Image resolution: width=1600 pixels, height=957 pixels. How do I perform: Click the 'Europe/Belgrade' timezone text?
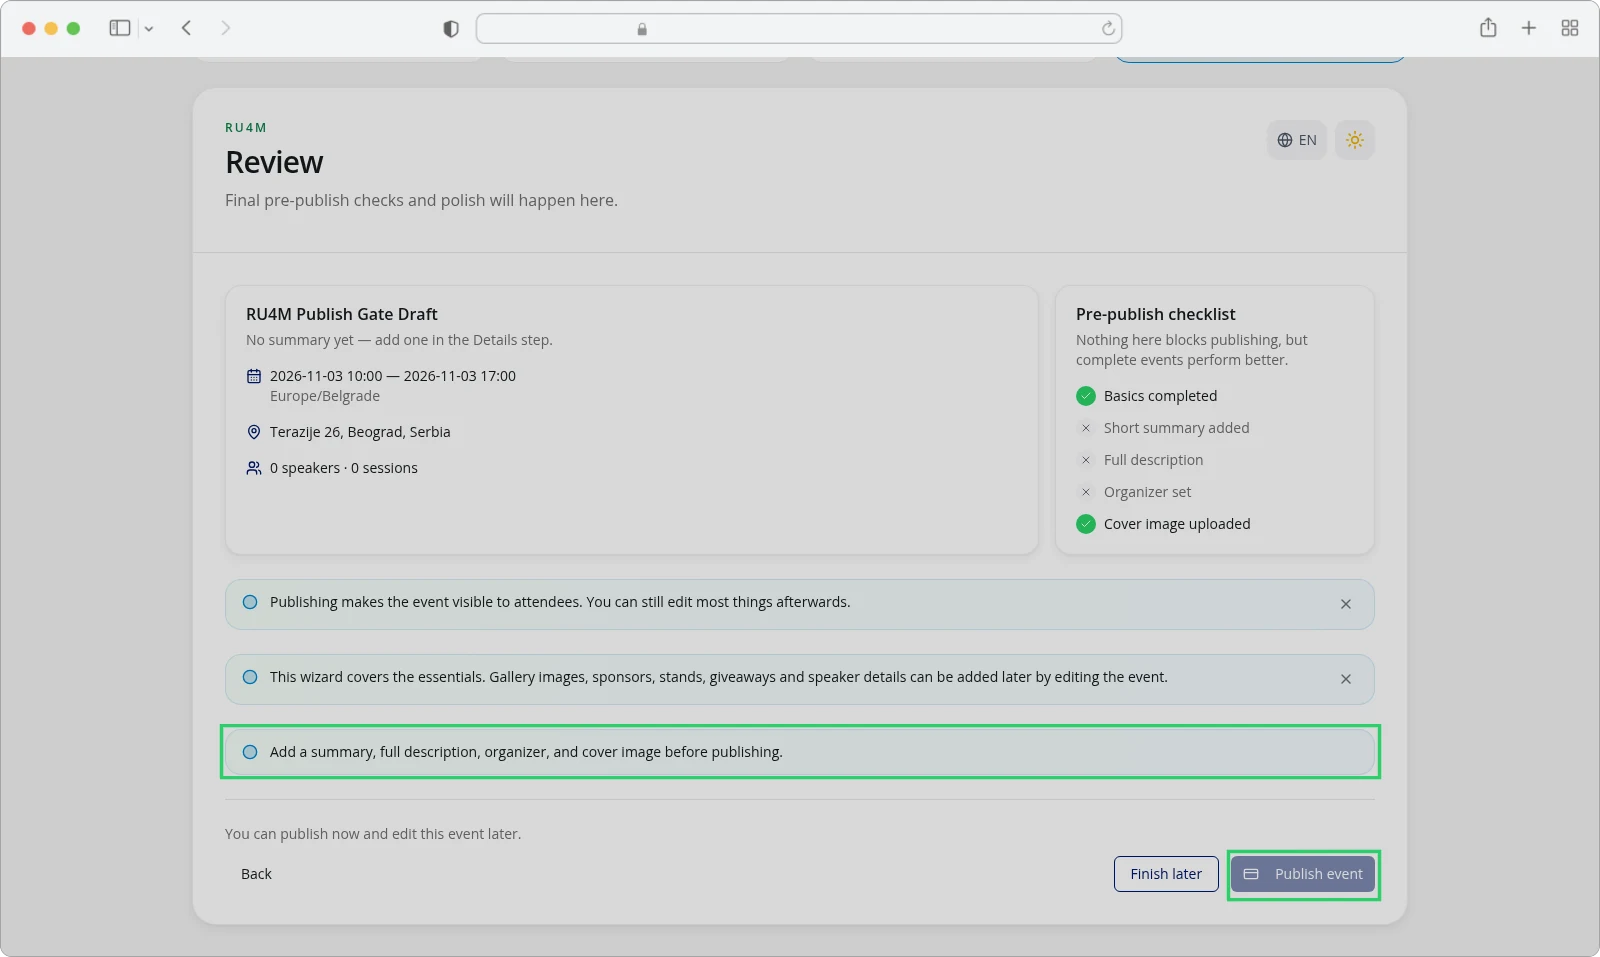(325, 396)
